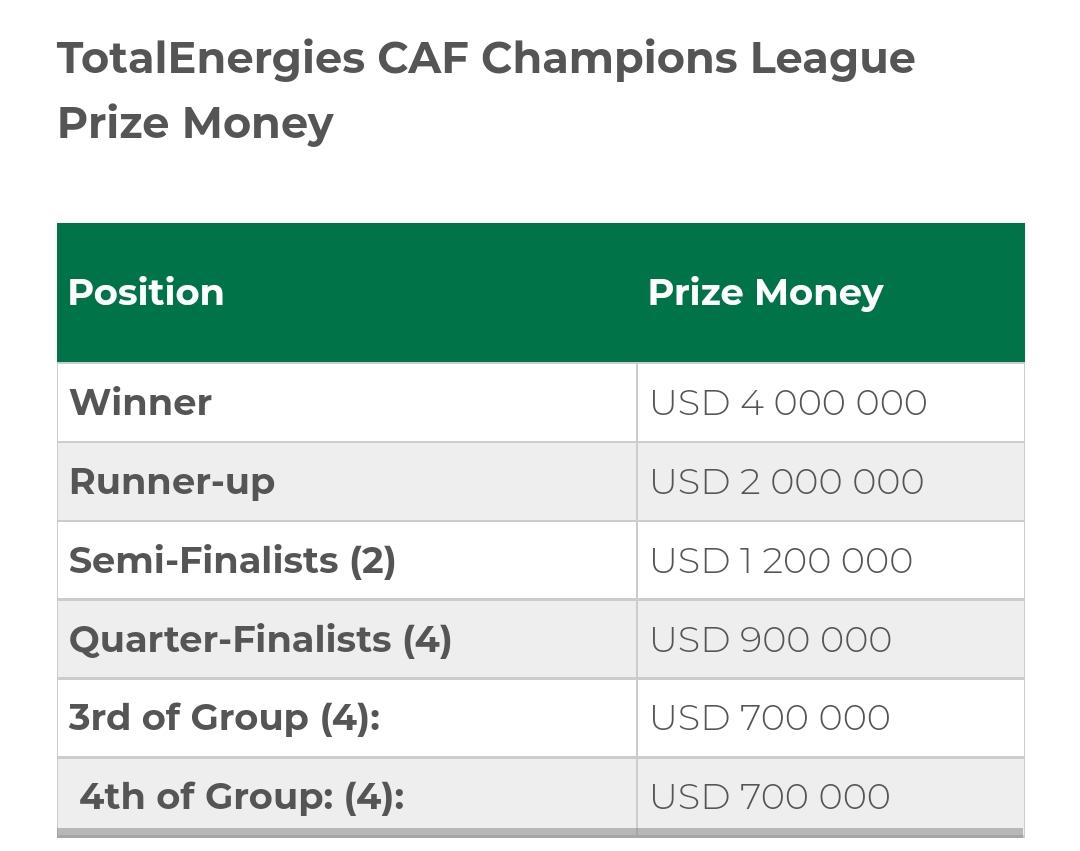
Task: Click the "USD 900 000" quarter-finalist amount
Action: (x=770, y=640)
